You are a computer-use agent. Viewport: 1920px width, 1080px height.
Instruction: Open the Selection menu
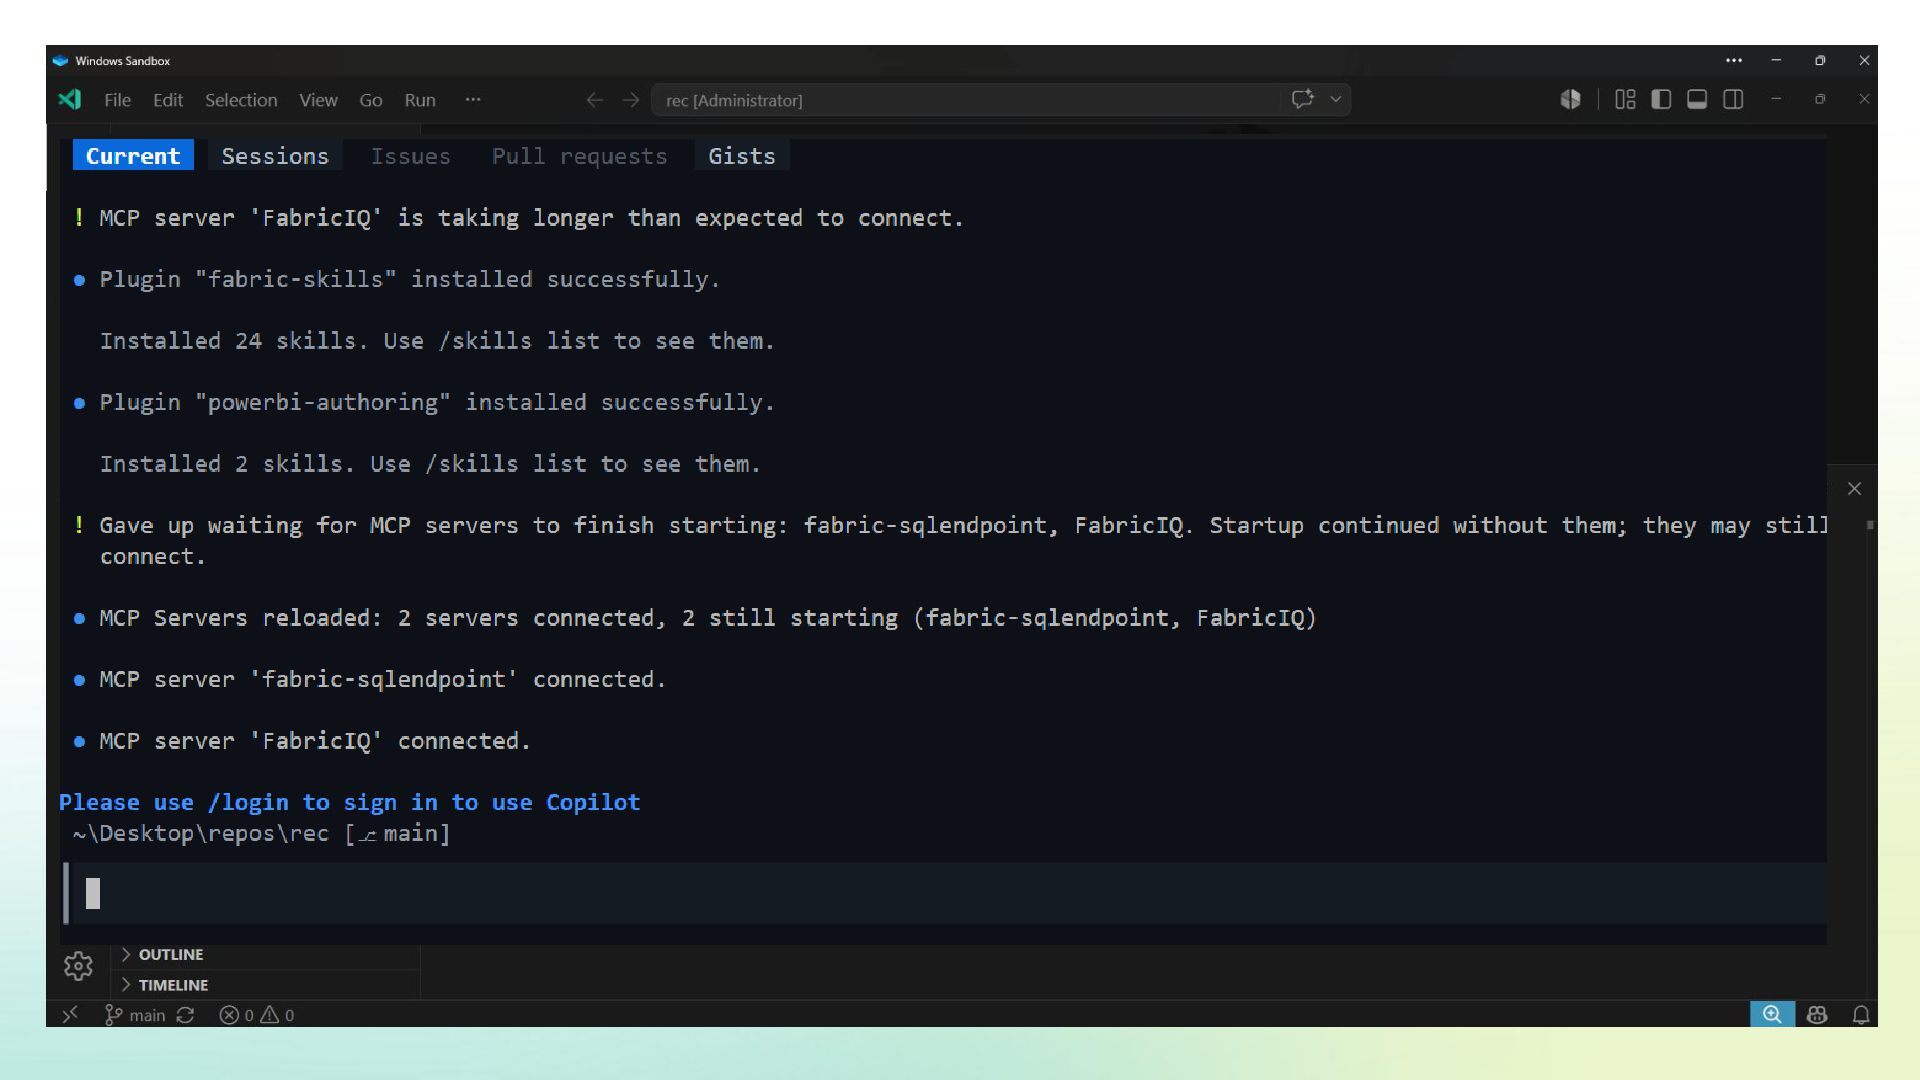point(241,100)
